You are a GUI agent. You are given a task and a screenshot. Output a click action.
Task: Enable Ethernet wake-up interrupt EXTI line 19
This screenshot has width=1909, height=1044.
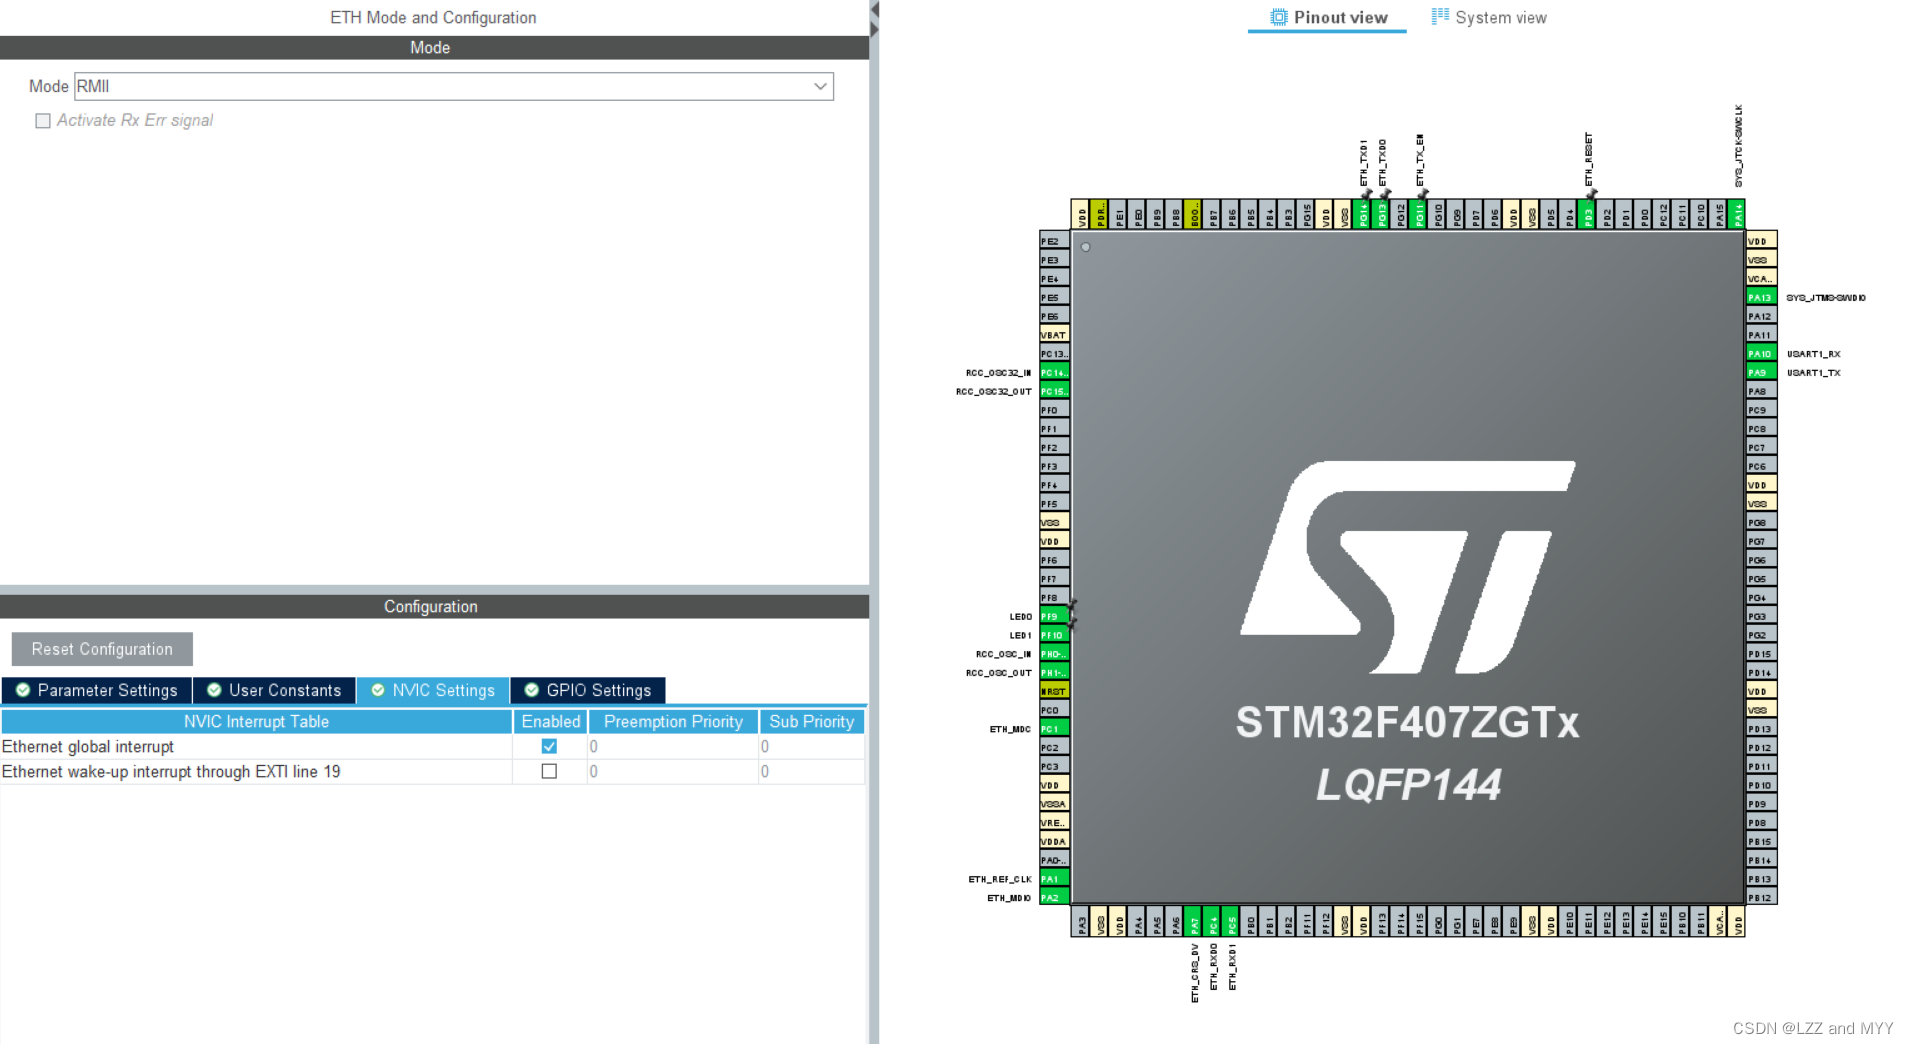549,771
